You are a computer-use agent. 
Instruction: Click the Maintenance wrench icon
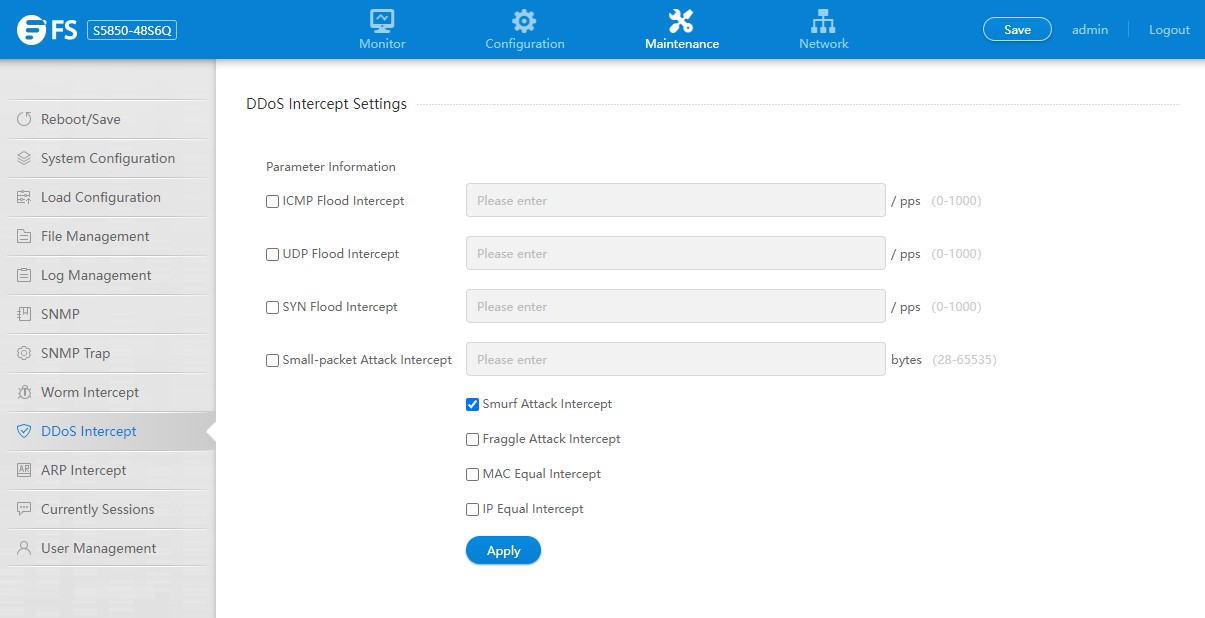tap(681, 21)
